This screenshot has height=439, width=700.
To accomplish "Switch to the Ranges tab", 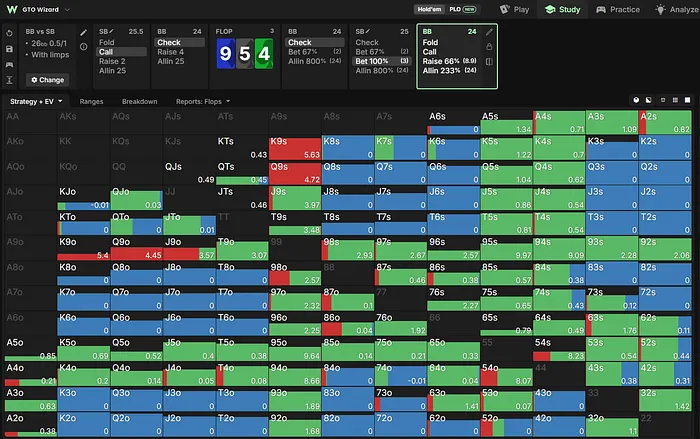I will [91, 101].
